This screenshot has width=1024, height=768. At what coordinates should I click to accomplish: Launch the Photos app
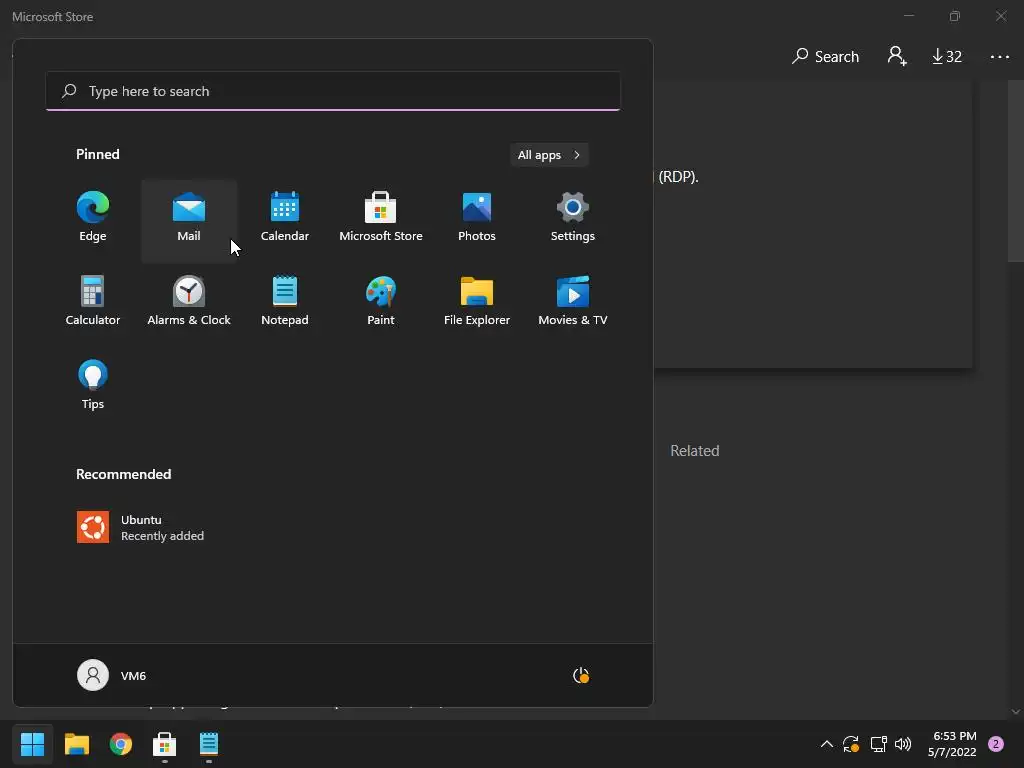(477, 219)
